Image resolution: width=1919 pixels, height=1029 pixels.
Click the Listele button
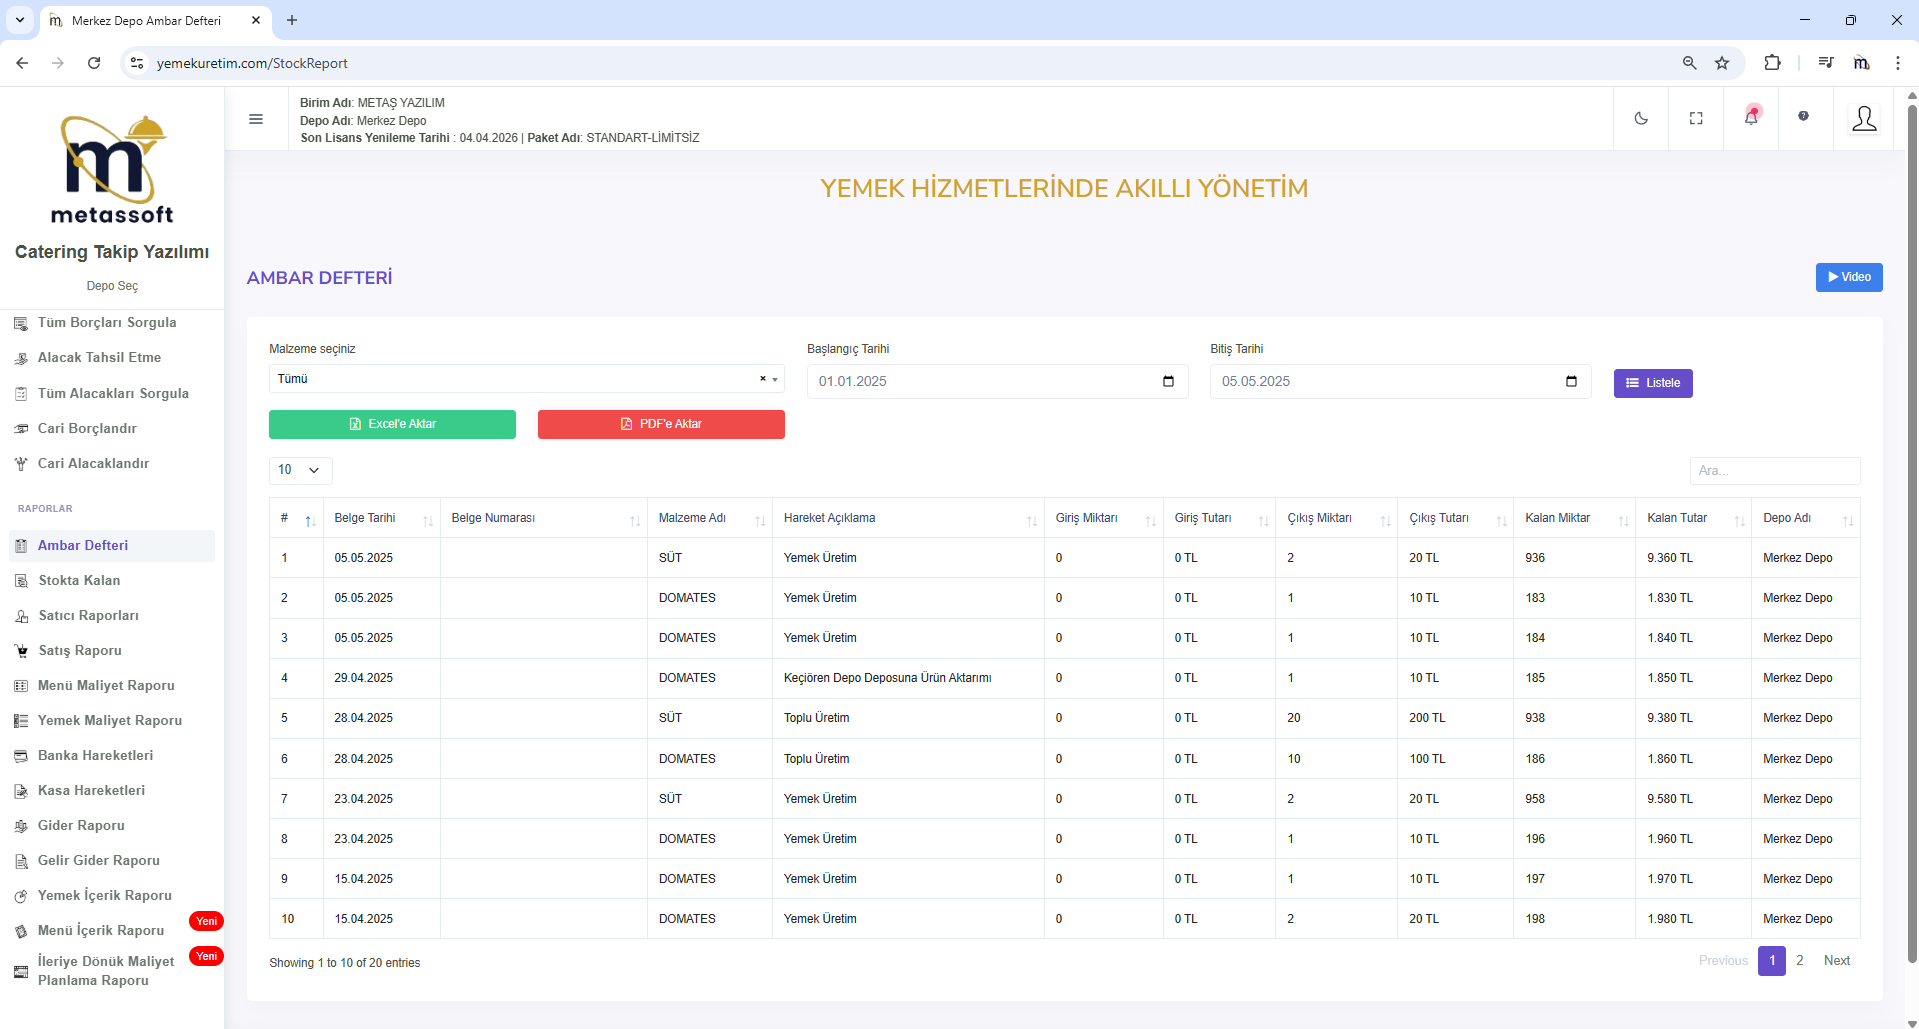1652,383
